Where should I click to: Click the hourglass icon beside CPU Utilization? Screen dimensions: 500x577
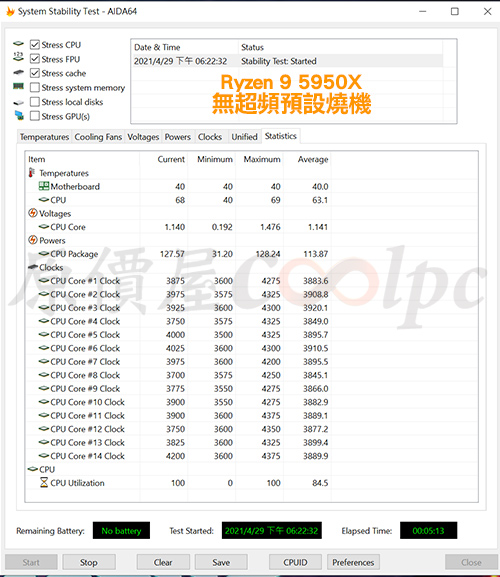point(44,482)
